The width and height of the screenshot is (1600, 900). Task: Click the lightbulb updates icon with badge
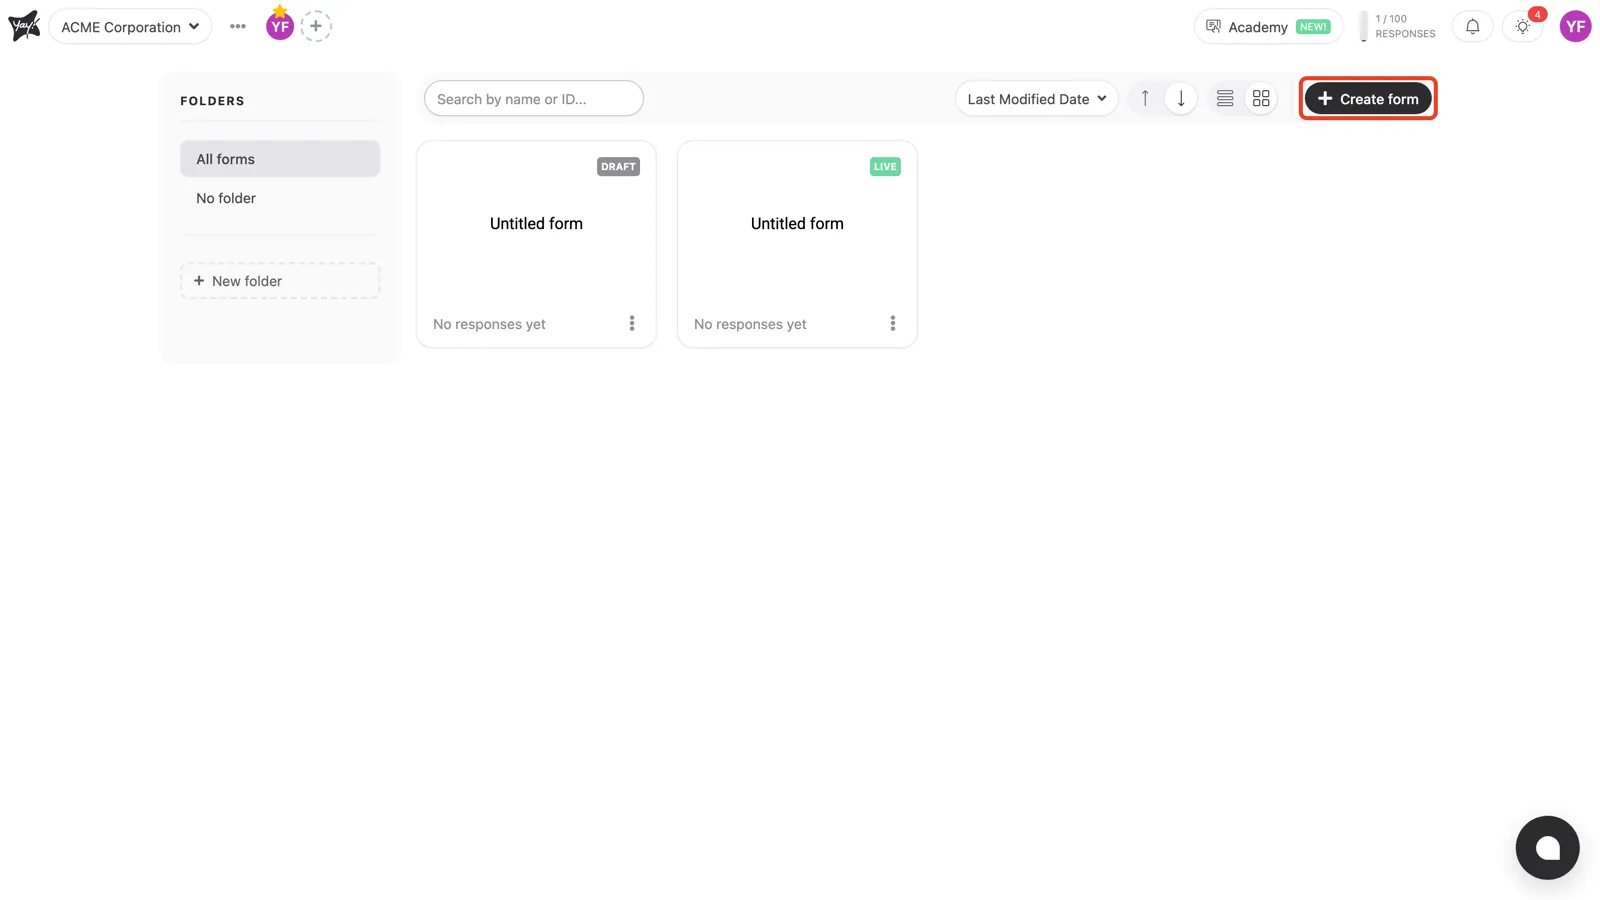[x=1523, y=27]
